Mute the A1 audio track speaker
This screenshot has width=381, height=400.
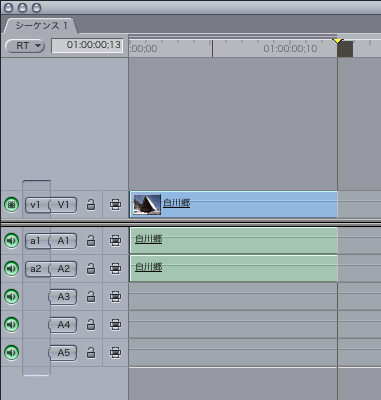pyautogui.click(x=11, y=240)
